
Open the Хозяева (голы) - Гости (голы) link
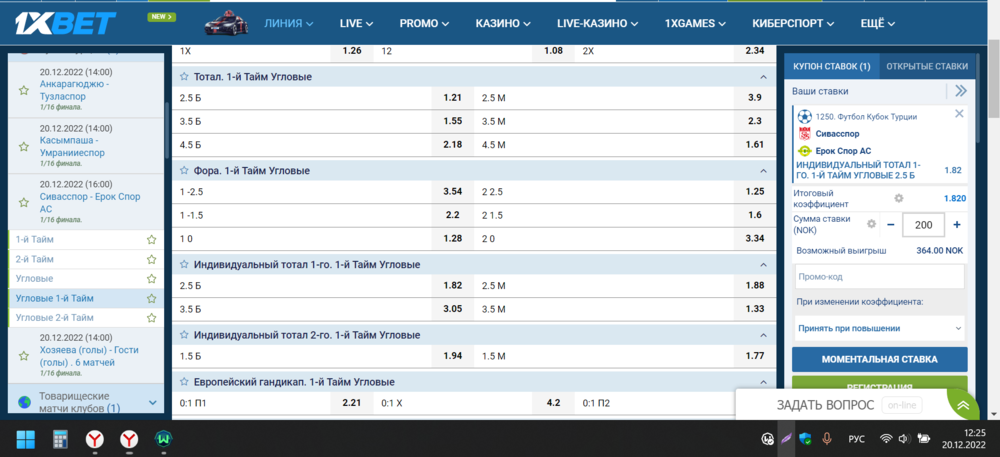[x=89, y=356]
